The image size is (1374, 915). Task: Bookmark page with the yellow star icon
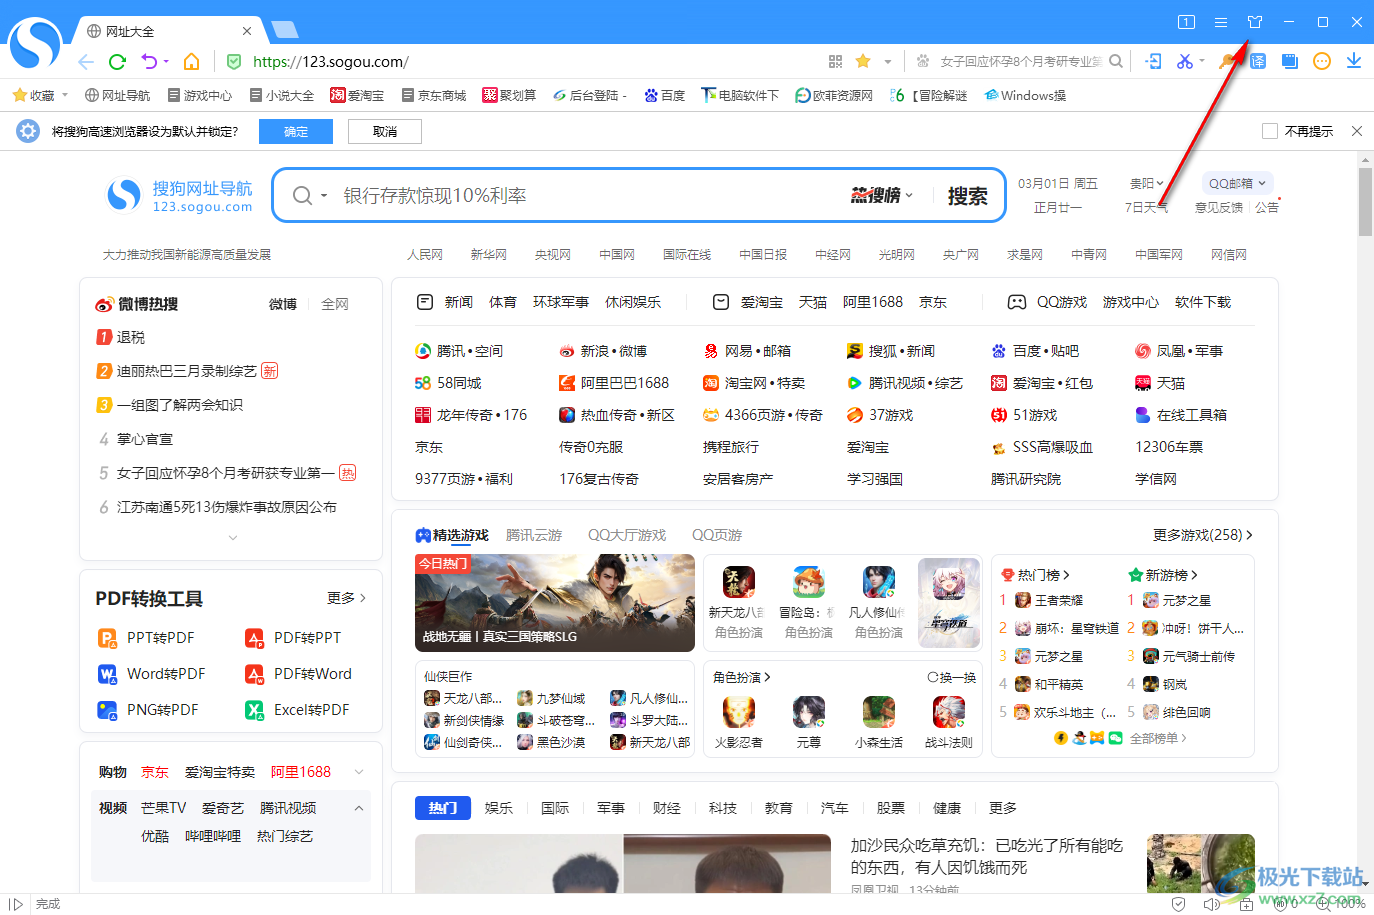tap(863, 62)
